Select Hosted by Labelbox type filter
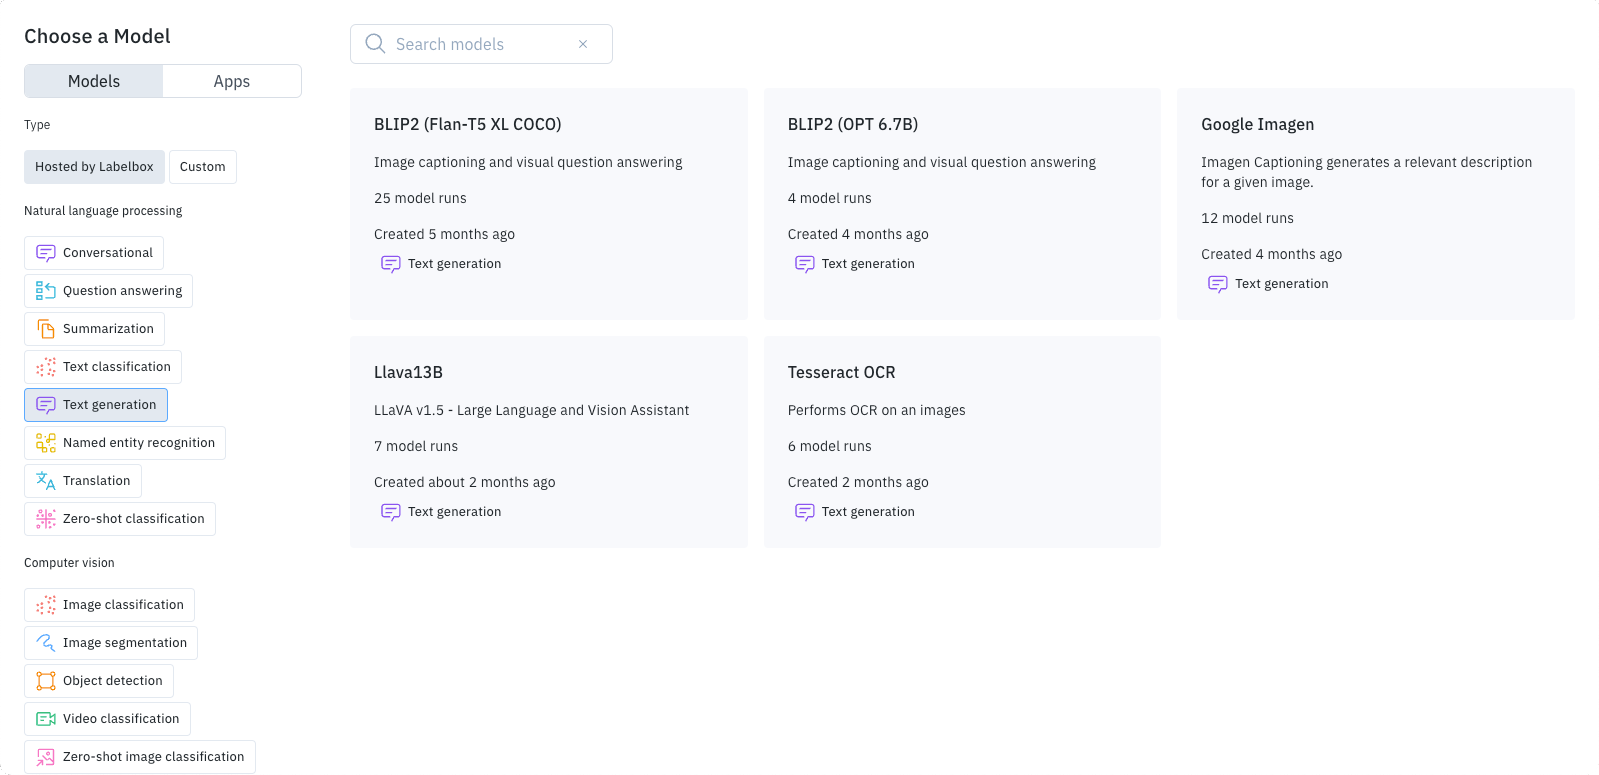Viewport: 1599px width, 775px height. (x=94, y=167)
